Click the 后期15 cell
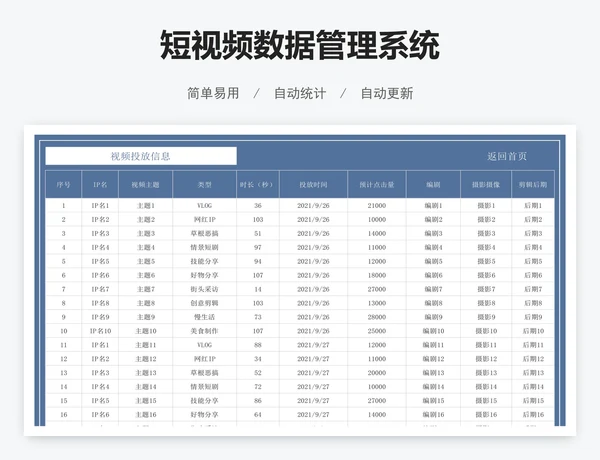This screenshot has width=600, height=460. pos(533,401)
